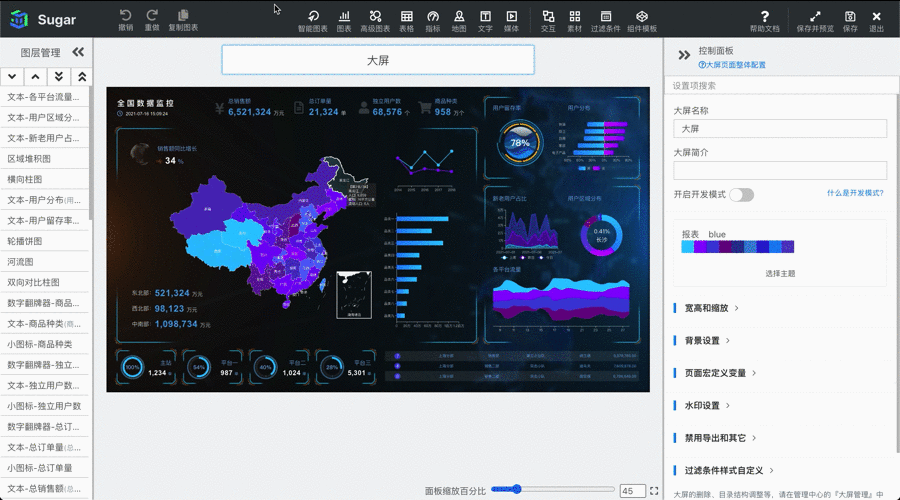Click the 大屏简介 input field
The image size is (900, 500).
click(x=780, y=171)
